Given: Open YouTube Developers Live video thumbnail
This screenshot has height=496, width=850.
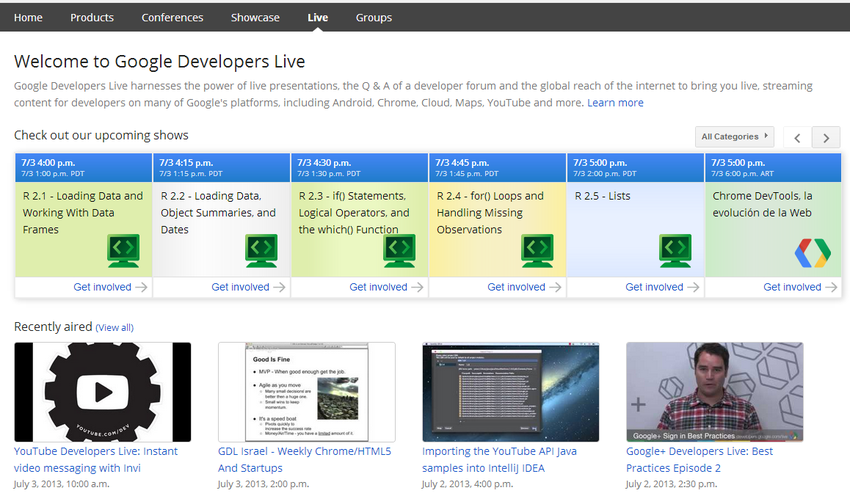Looking at the screenshot, I should click(103, 392).
